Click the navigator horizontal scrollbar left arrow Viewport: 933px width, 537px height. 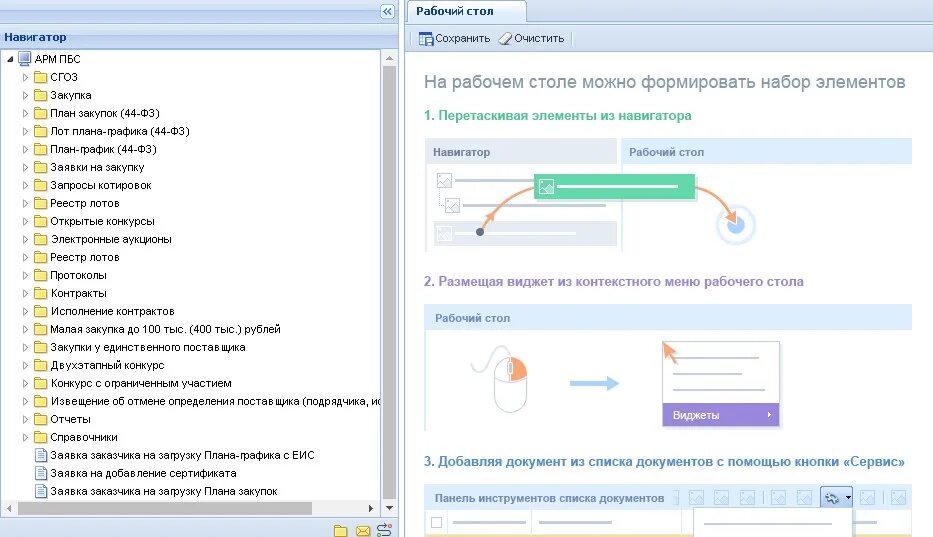point(9,508)
